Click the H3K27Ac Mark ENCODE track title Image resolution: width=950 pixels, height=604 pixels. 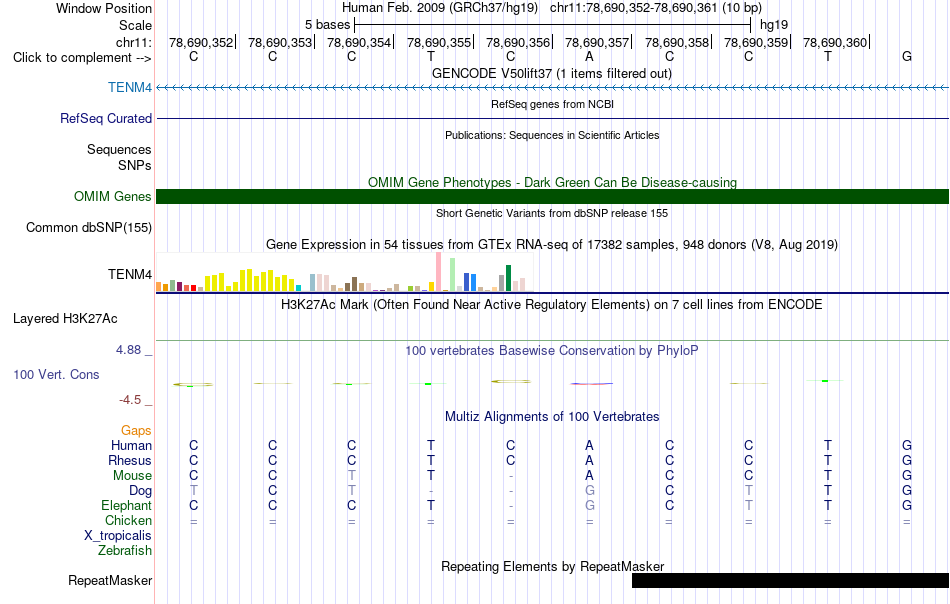[552, 304]
